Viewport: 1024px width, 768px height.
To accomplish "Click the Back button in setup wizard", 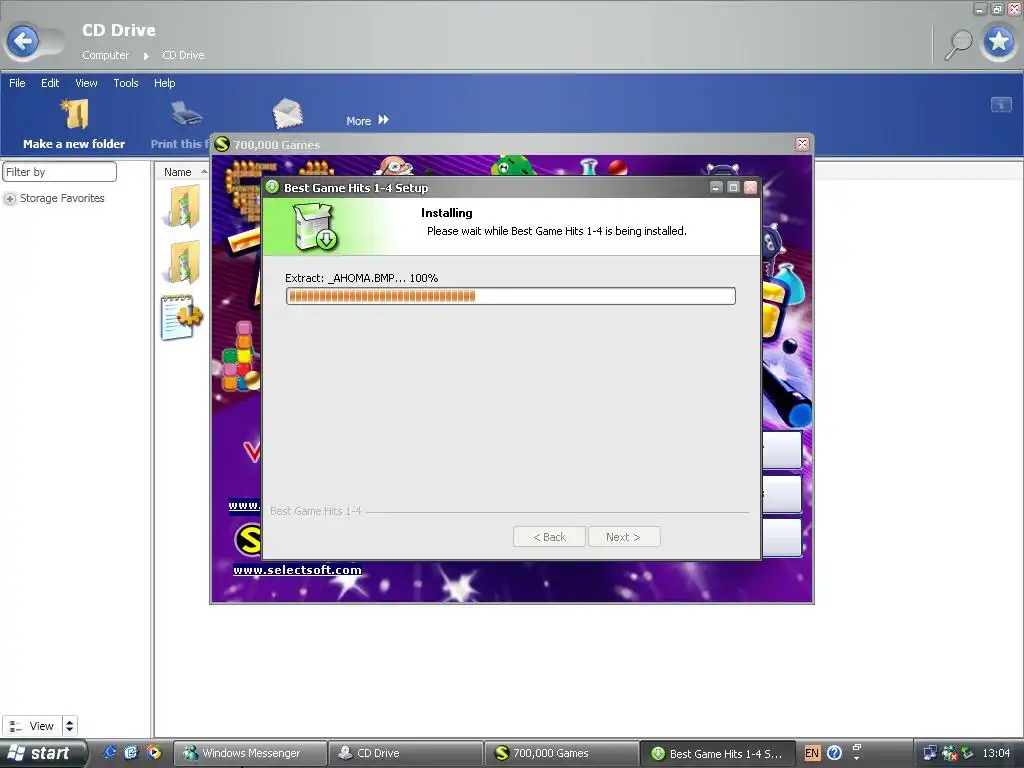I will pyautogui.click(x=549, y=537).
